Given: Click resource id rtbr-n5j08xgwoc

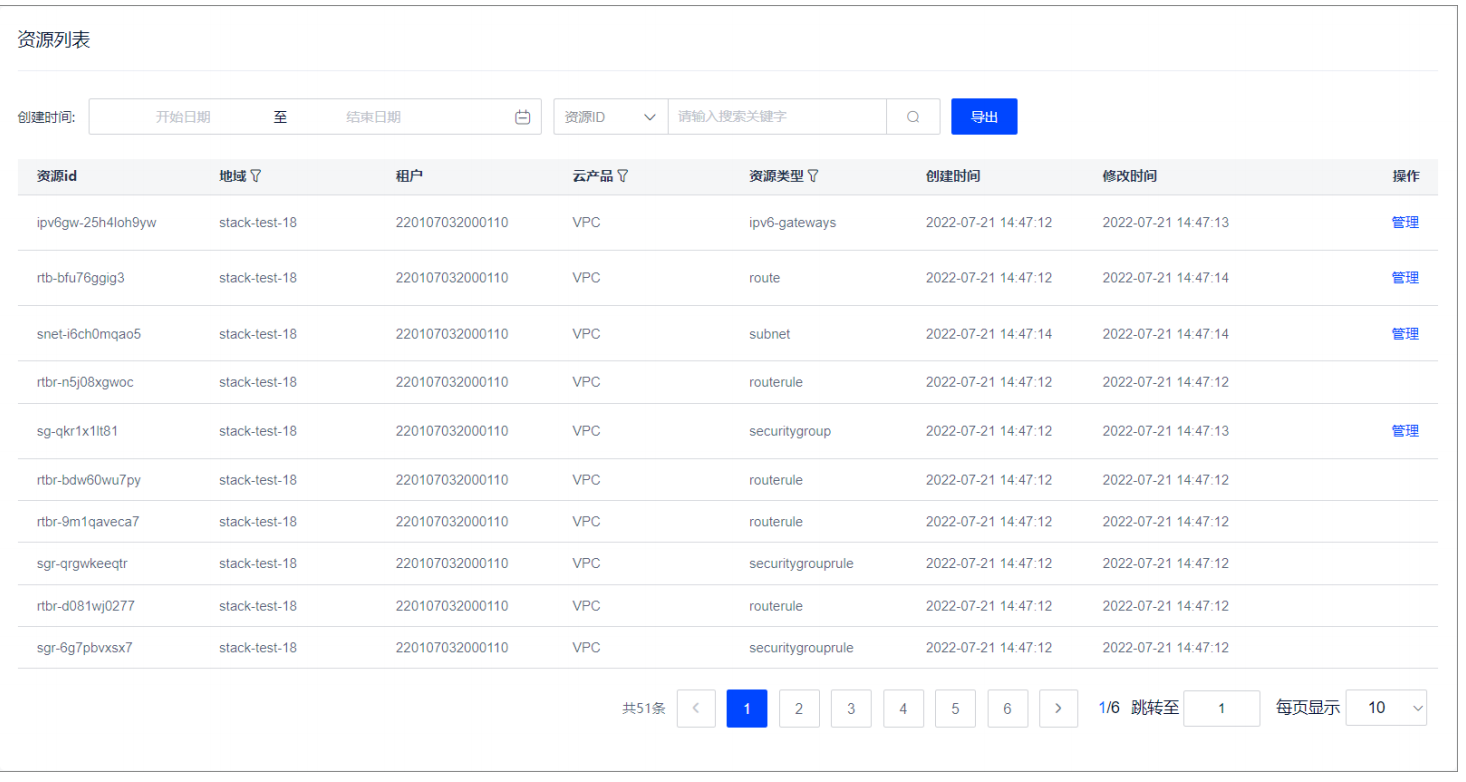Looking at the screenshot, I should pyautogui.click(x=85, y=382).
